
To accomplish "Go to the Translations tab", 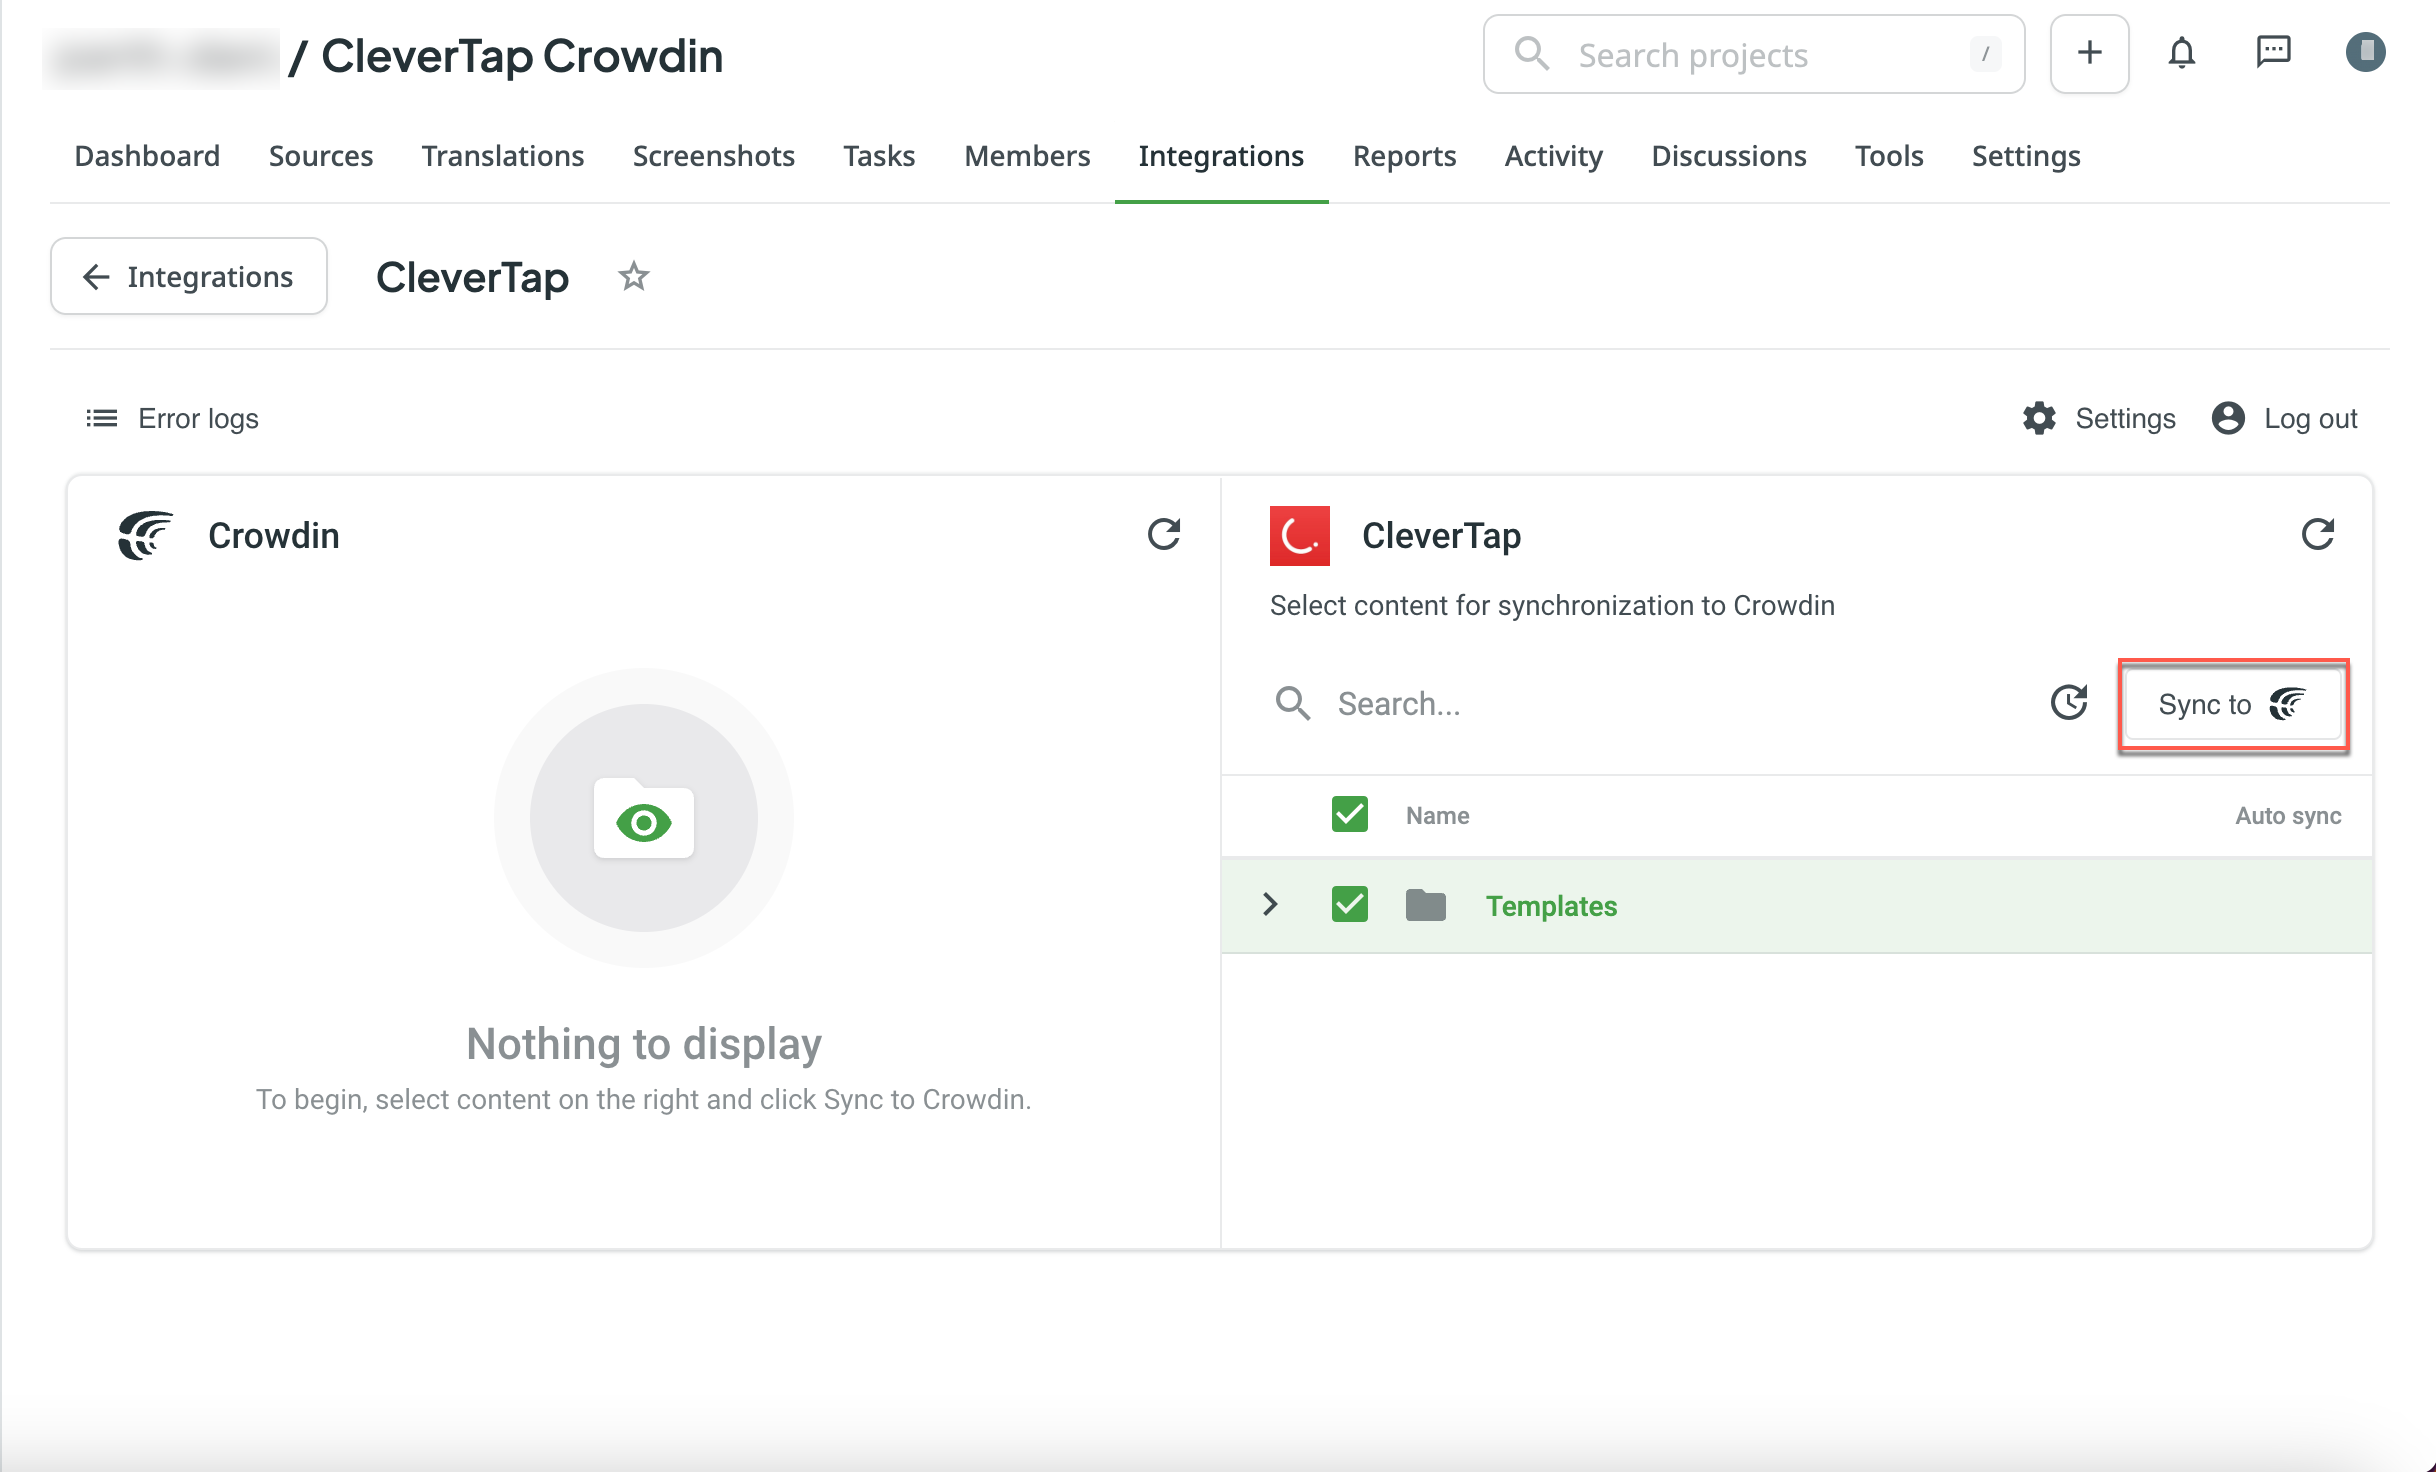I will [503, 156].
